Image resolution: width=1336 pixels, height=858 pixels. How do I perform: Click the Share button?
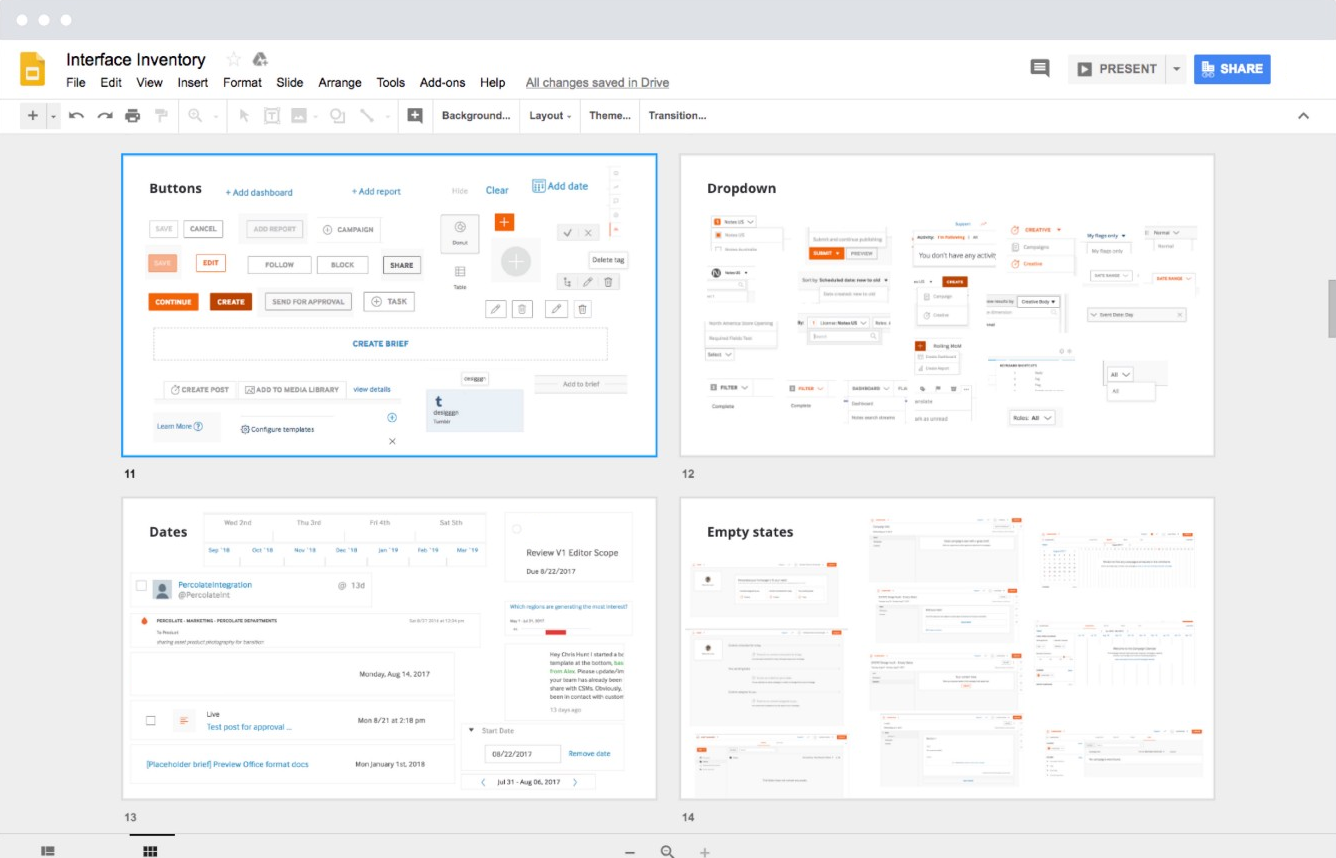[1231, 68]
